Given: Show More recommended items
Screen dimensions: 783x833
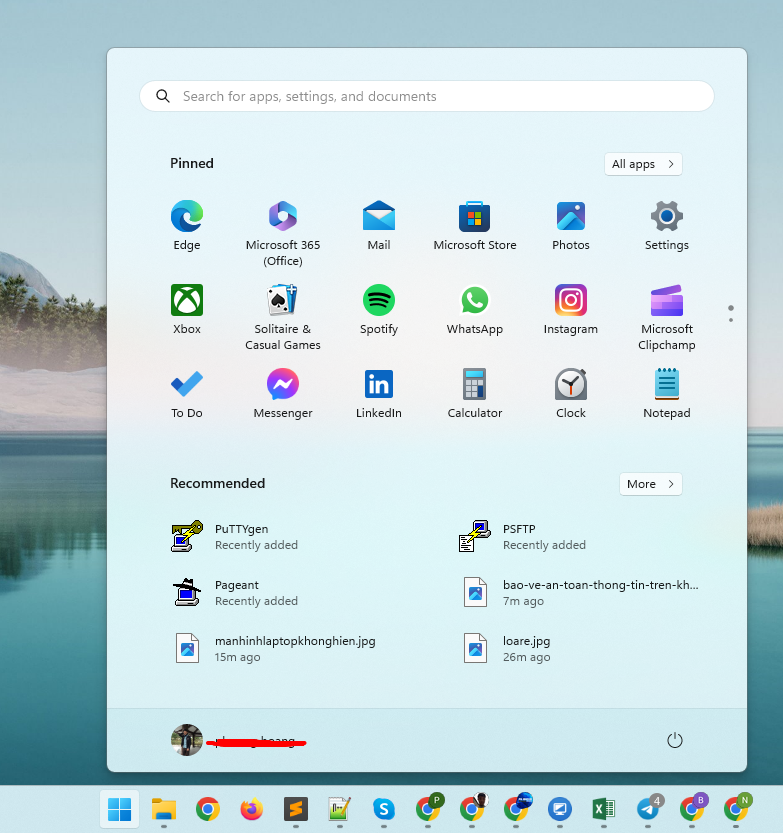Looking at the screenshot, I should [x=650, y=484].
